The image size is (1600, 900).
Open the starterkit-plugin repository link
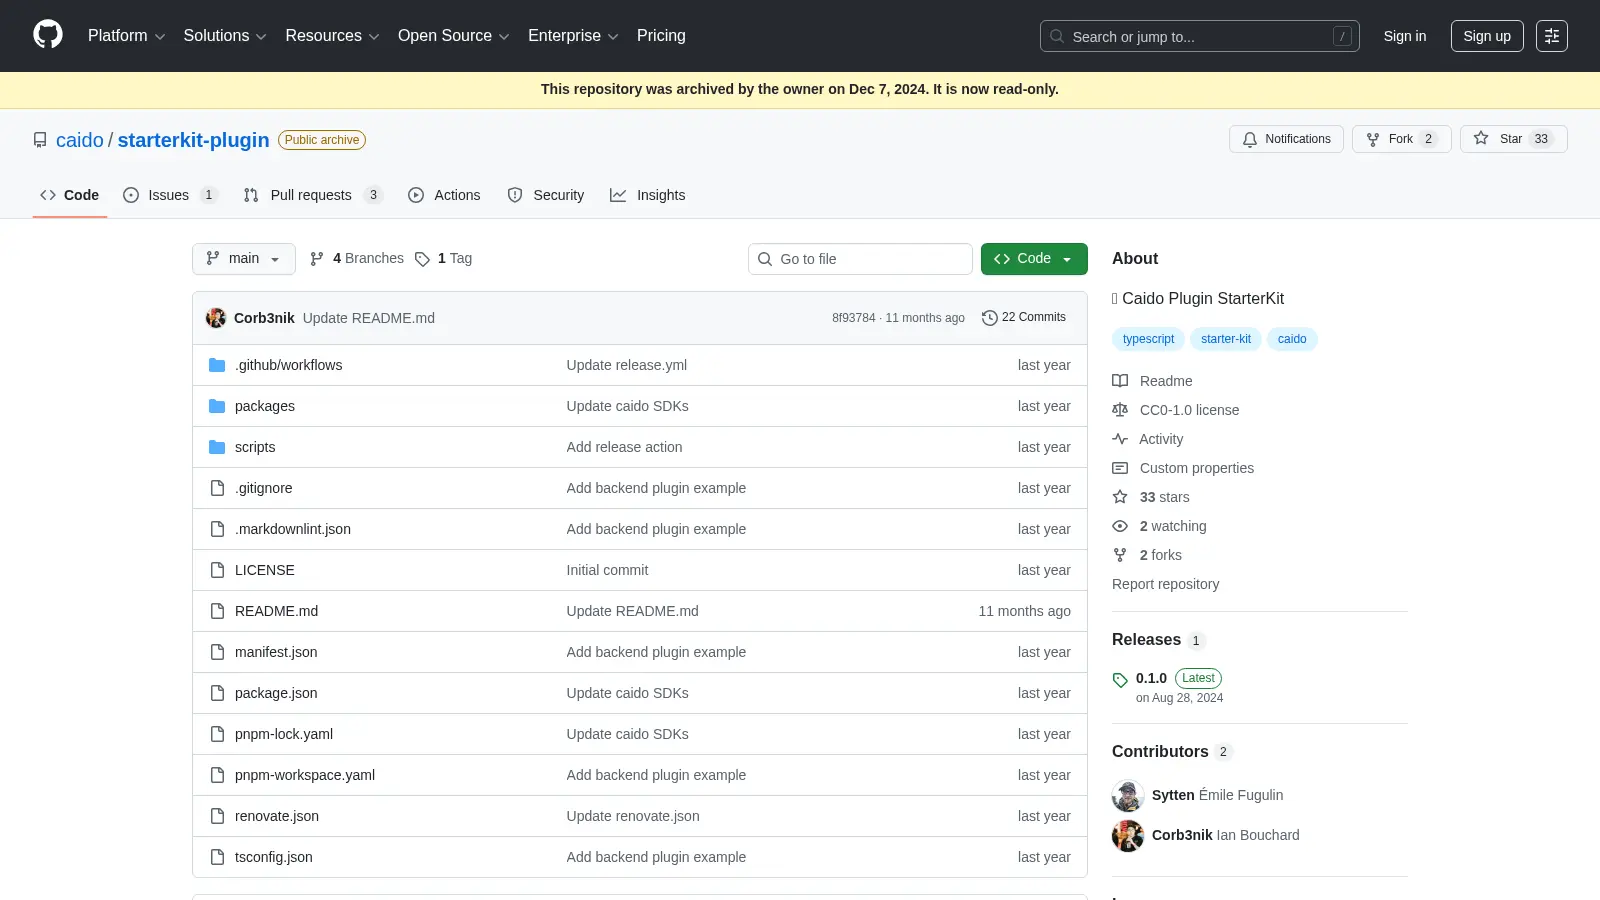coord(194,140)
